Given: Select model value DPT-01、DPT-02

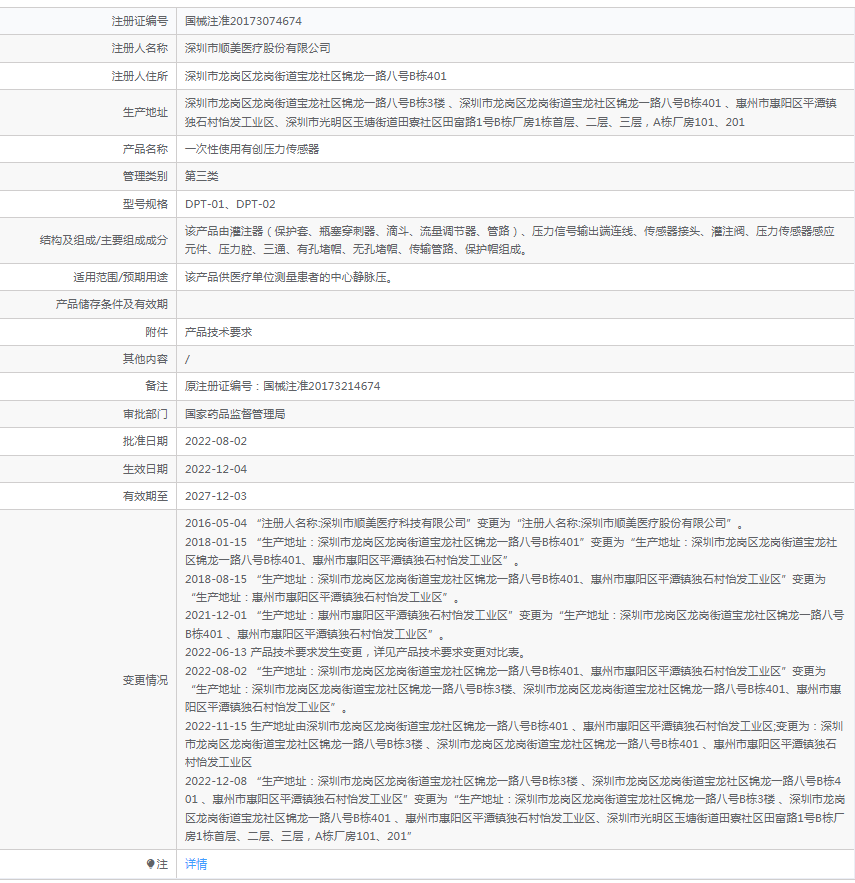Looking at the screenshot, I should pyautogui.click(x=230, y=204).
